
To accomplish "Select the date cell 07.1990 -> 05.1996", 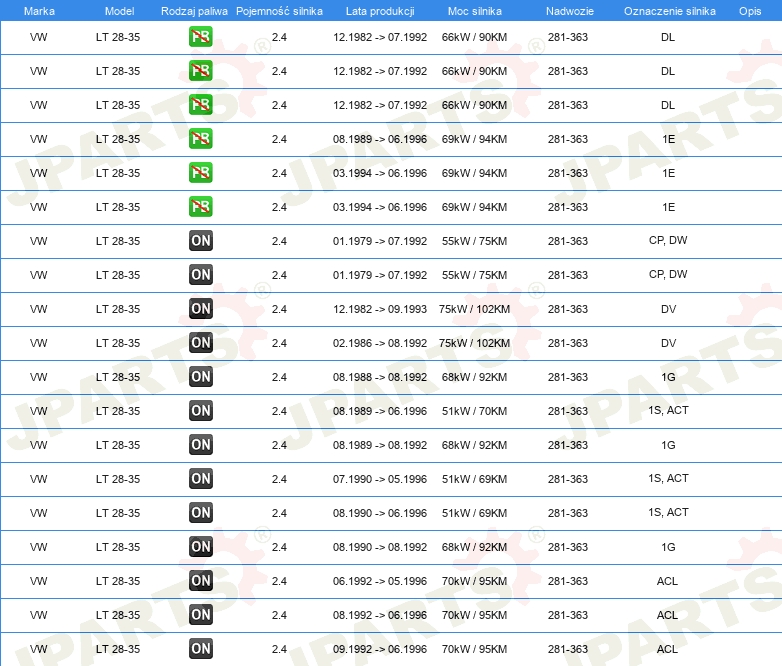I will [x=380, y=479].
